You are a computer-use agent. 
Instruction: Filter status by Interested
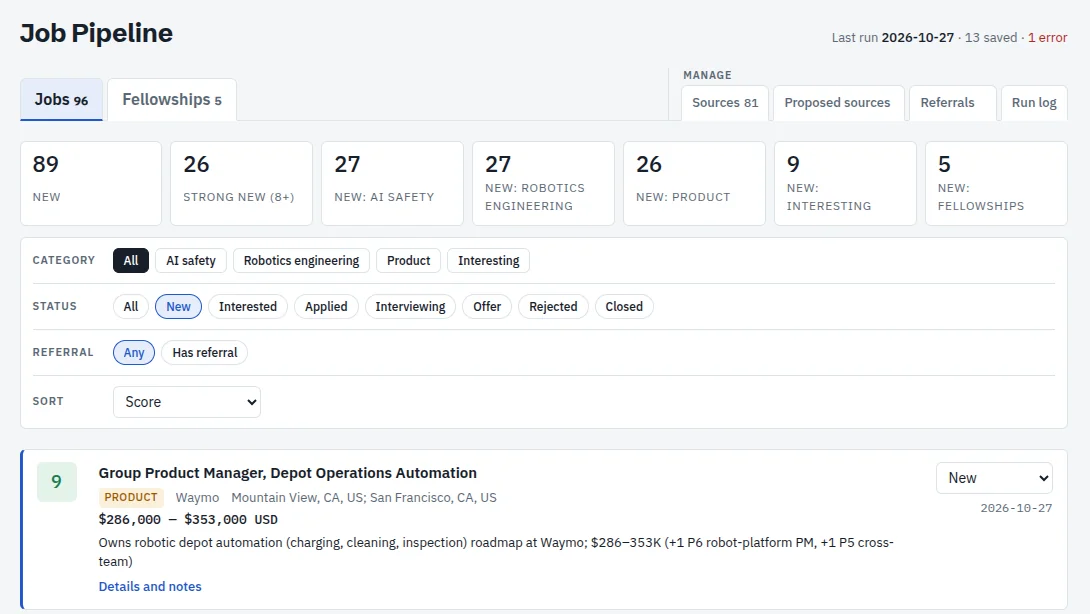[x=247, y=307]
